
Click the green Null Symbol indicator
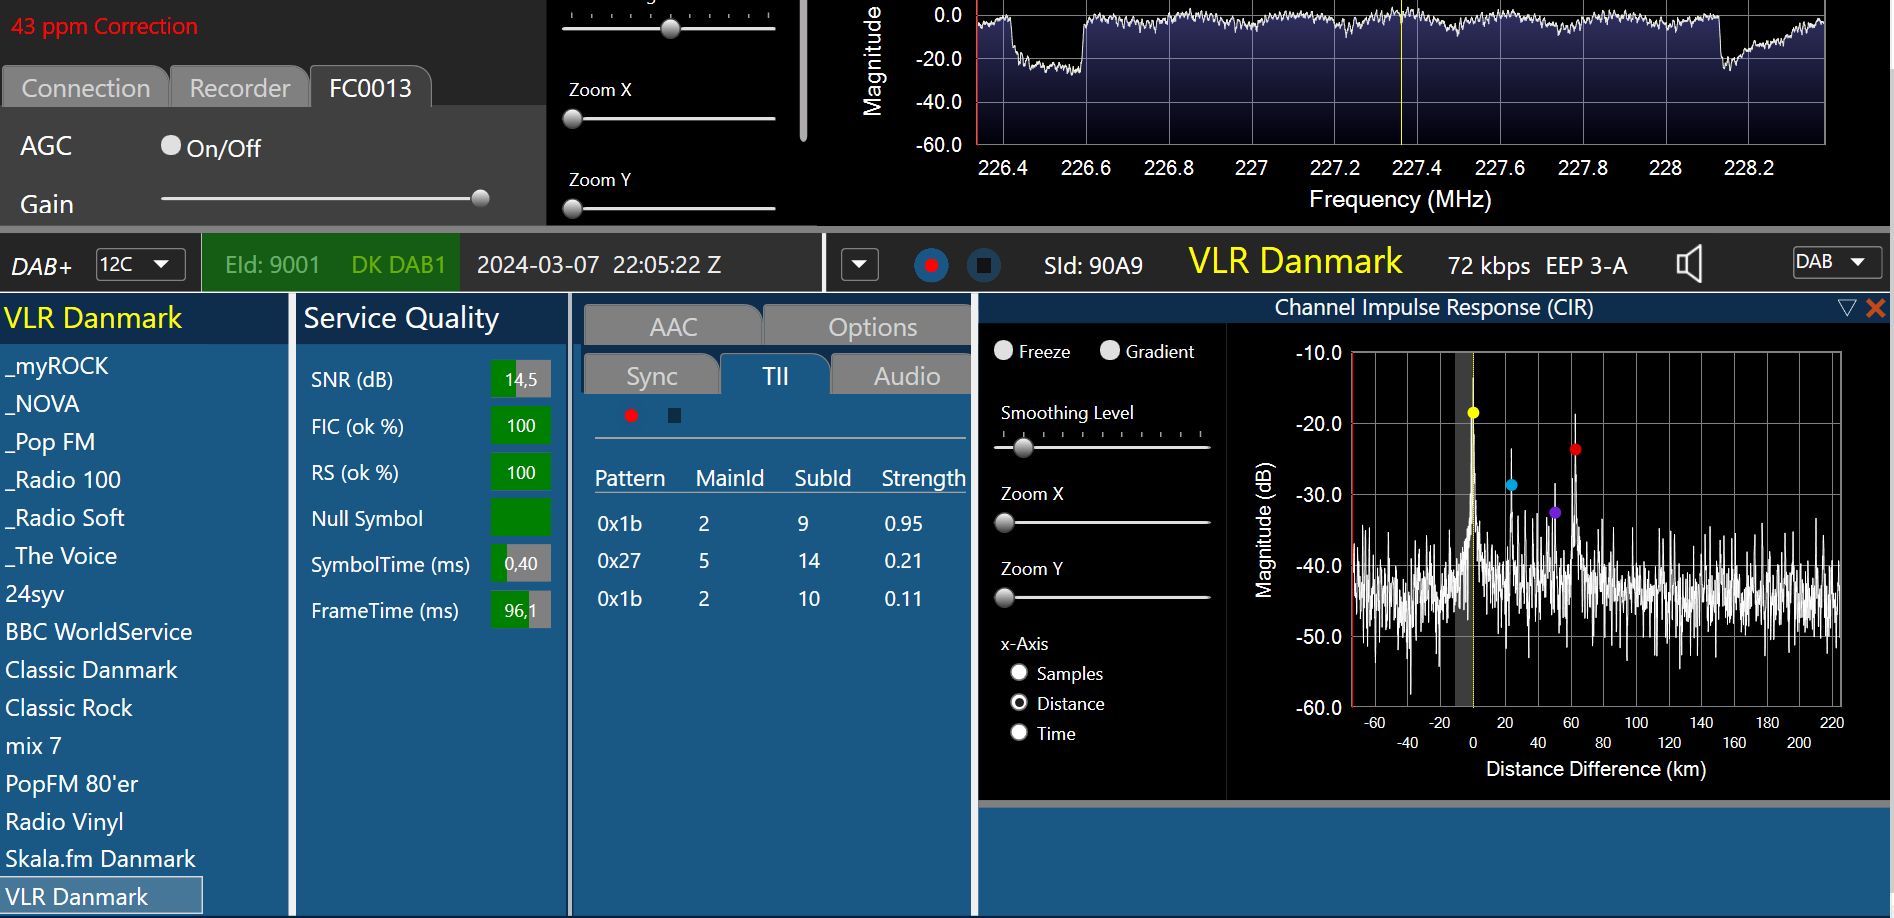pos(520,518)
